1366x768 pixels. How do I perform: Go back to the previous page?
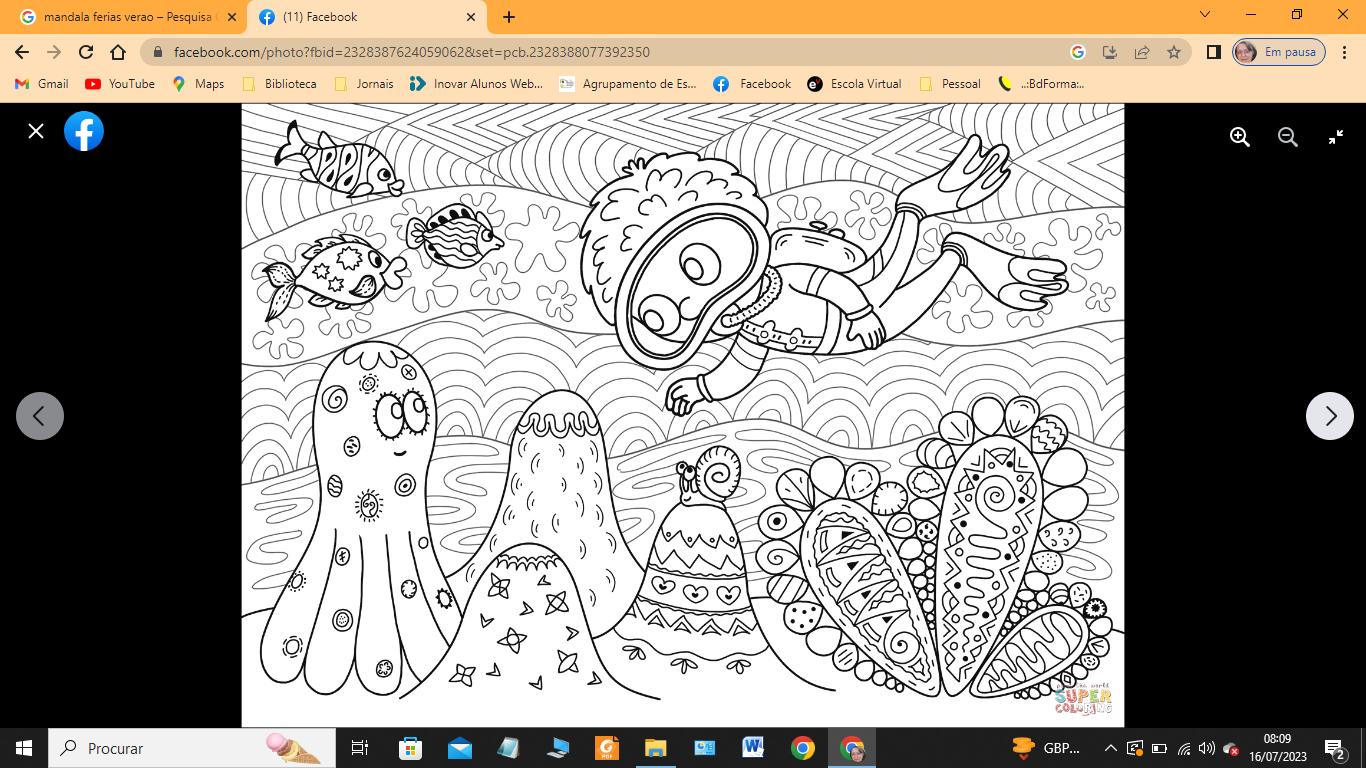click(22, 52)
